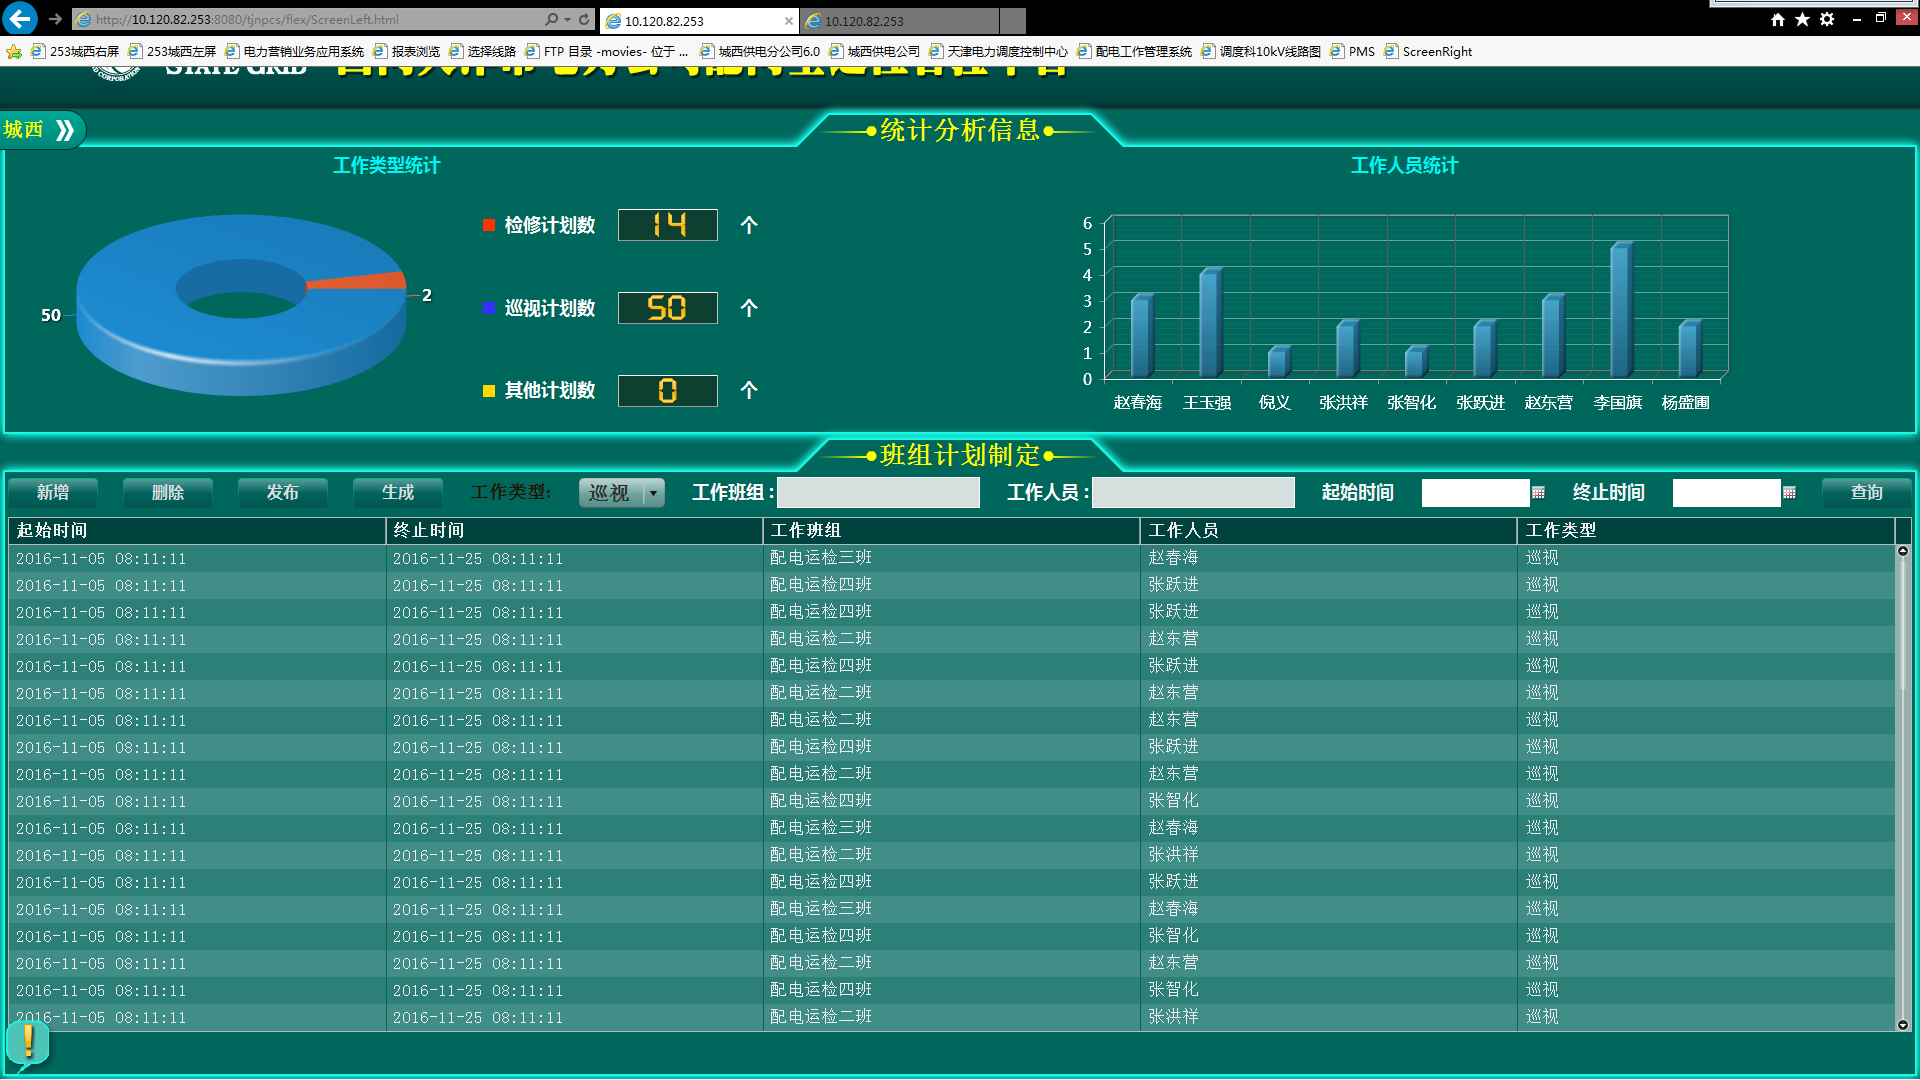Click the browser back arrow button
This screenshot has width=1920, height=1080.
click(19, 18)
